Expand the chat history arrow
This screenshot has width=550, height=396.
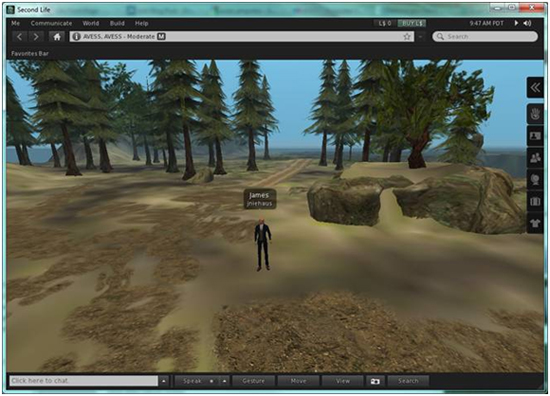(164, 381)
